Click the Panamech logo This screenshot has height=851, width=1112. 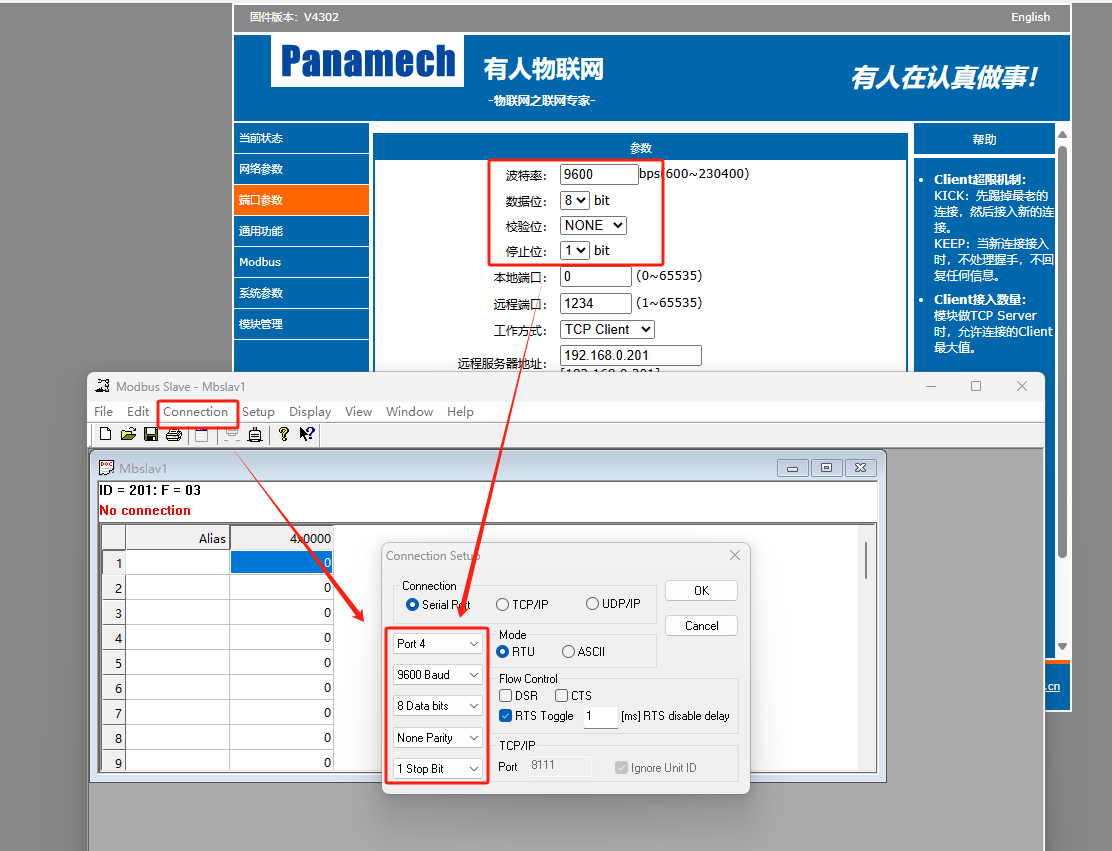[x=367, y=61]
